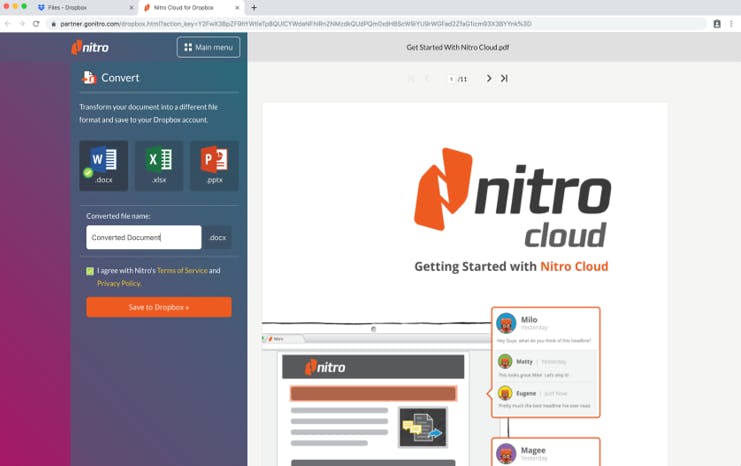Go back in browser history
Image resolution: width=741 pixels, height=466 pixels.
pyautogui.click(x=8, y=24)
